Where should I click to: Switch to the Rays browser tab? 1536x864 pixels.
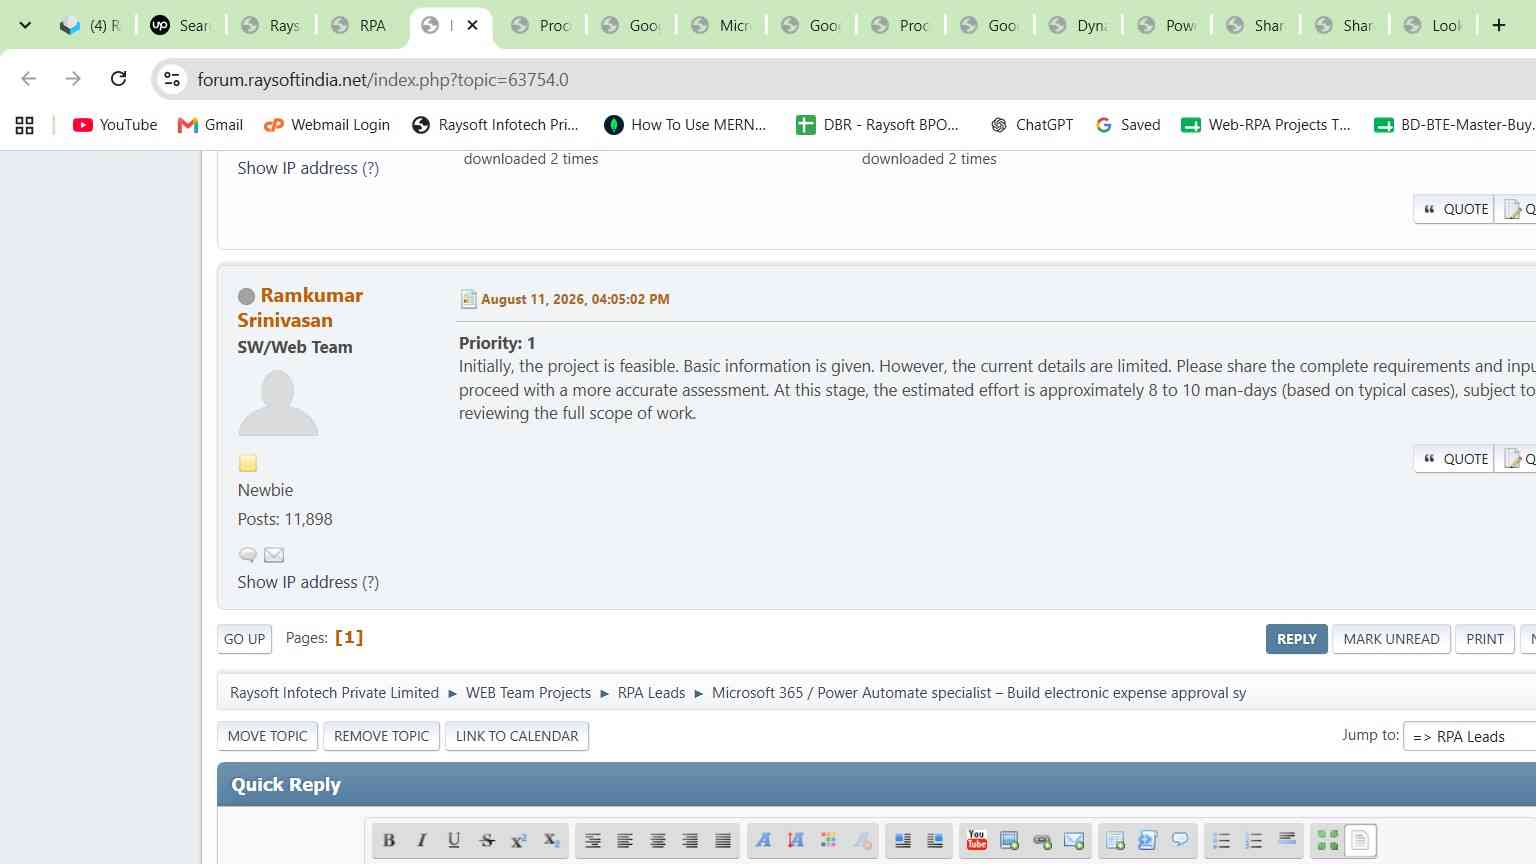(x=272, y=25)
